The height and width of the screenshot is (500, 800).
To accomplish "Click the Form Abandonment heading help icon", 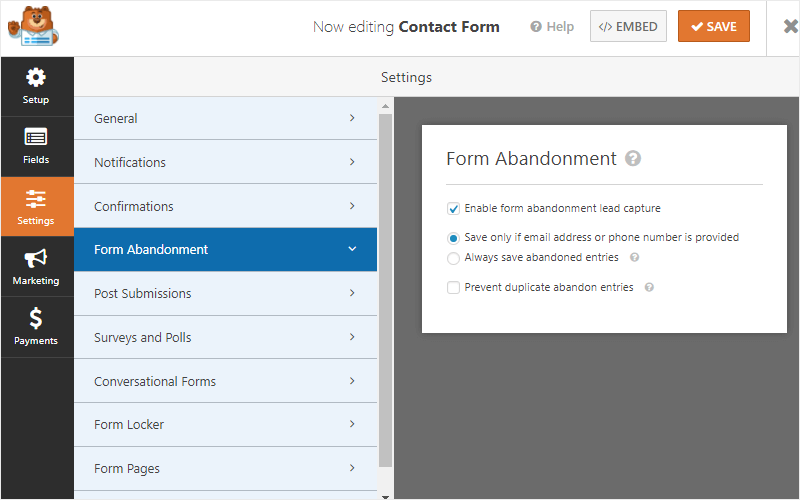I will [x=633, y=158].
